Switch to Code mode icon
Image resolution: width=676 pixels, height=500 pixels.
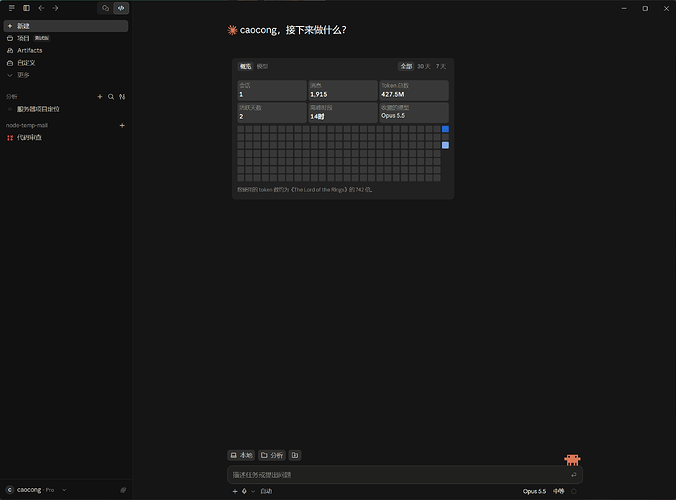pos(121,8)
